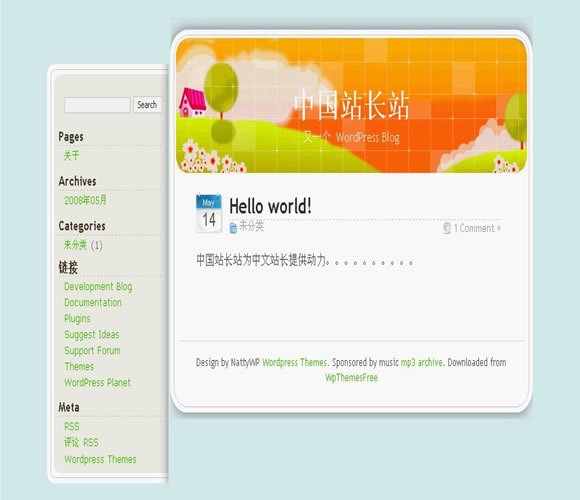Visit the WordPress Planet link

point(97,382)
